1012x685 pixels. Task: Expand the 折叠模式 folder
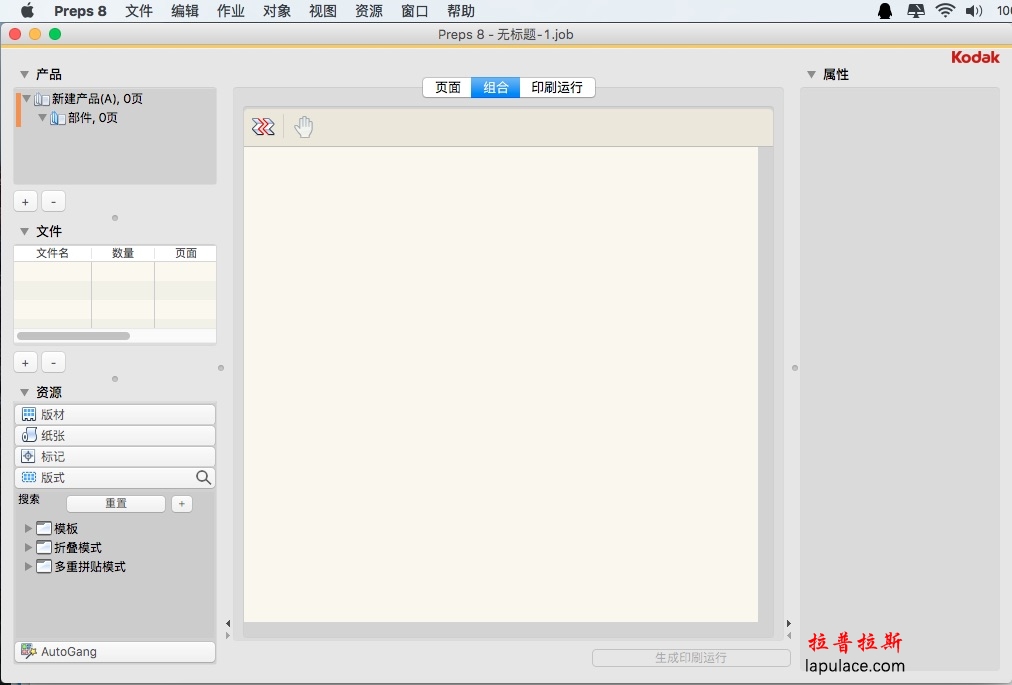click(28, 548)
